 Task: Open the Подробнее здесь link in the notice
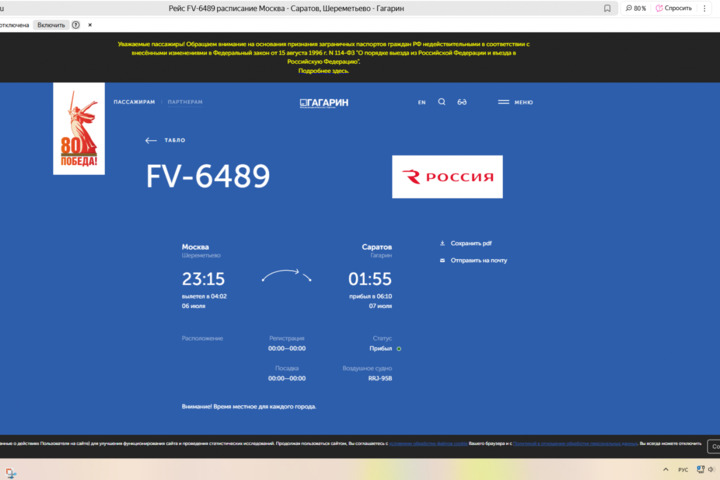tap(323, 71)
